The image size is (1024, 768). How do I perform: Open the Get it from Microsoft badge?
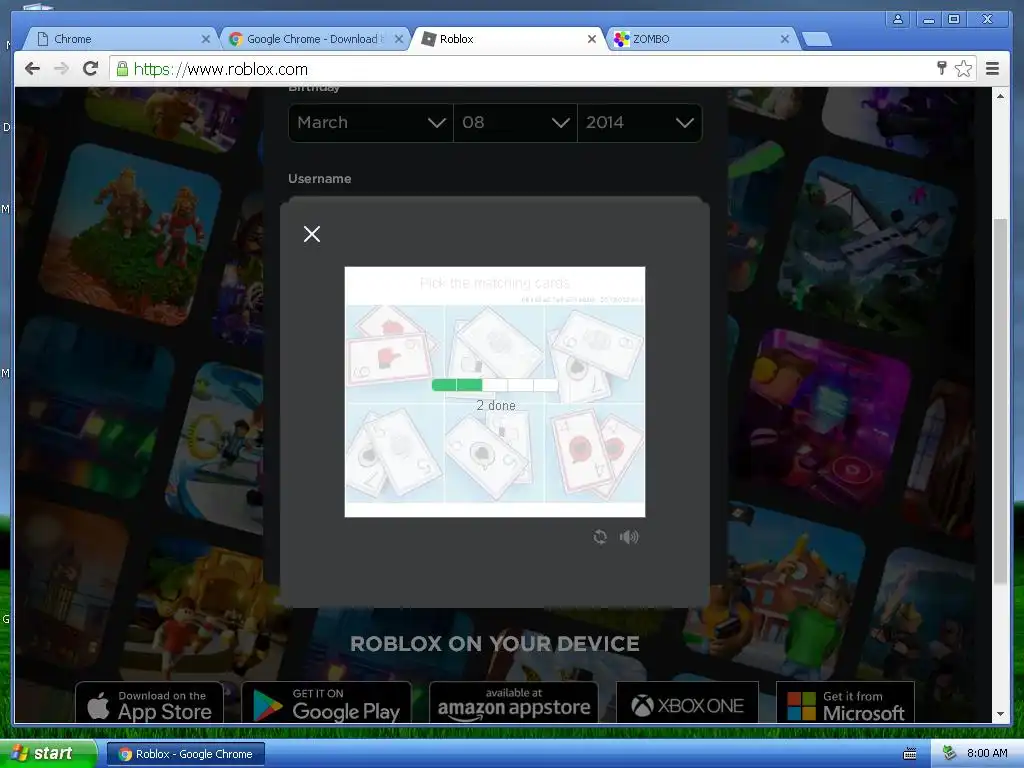point(845,703)
